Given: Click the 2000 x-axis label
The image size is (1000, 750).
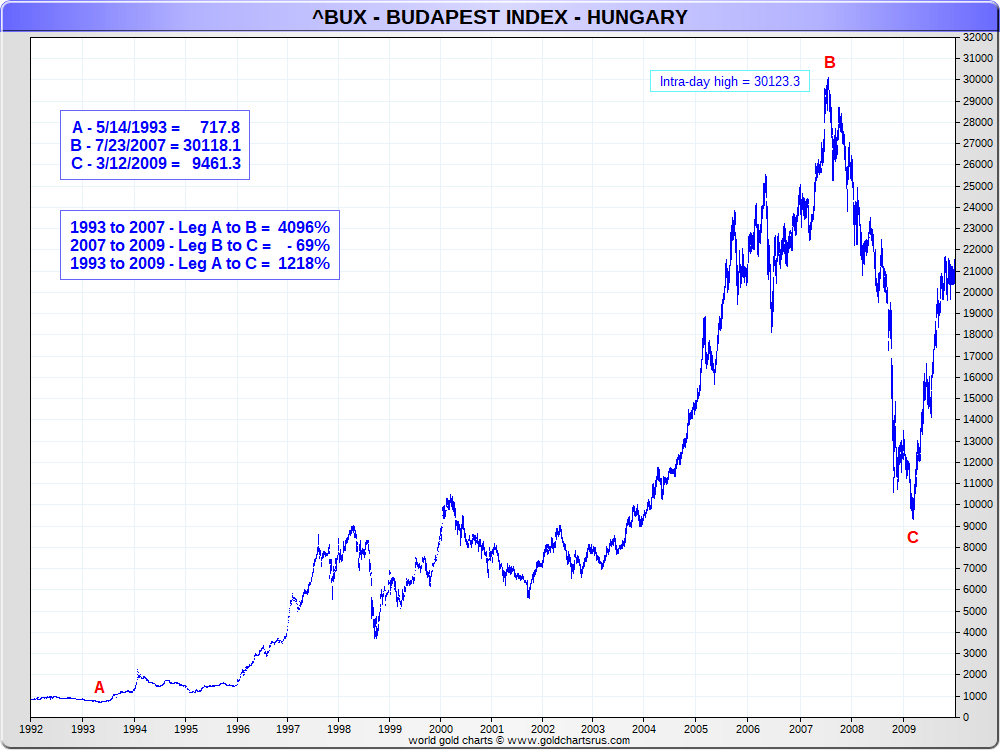Looking at the screenshot, I should tap(441, 728).
